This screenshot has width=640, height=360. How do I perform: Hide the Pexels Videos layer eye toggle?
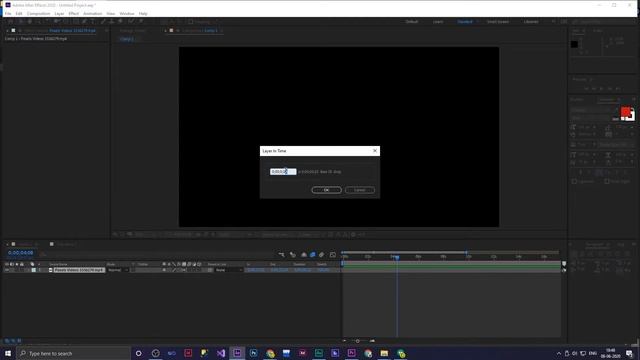click(7, 270)
